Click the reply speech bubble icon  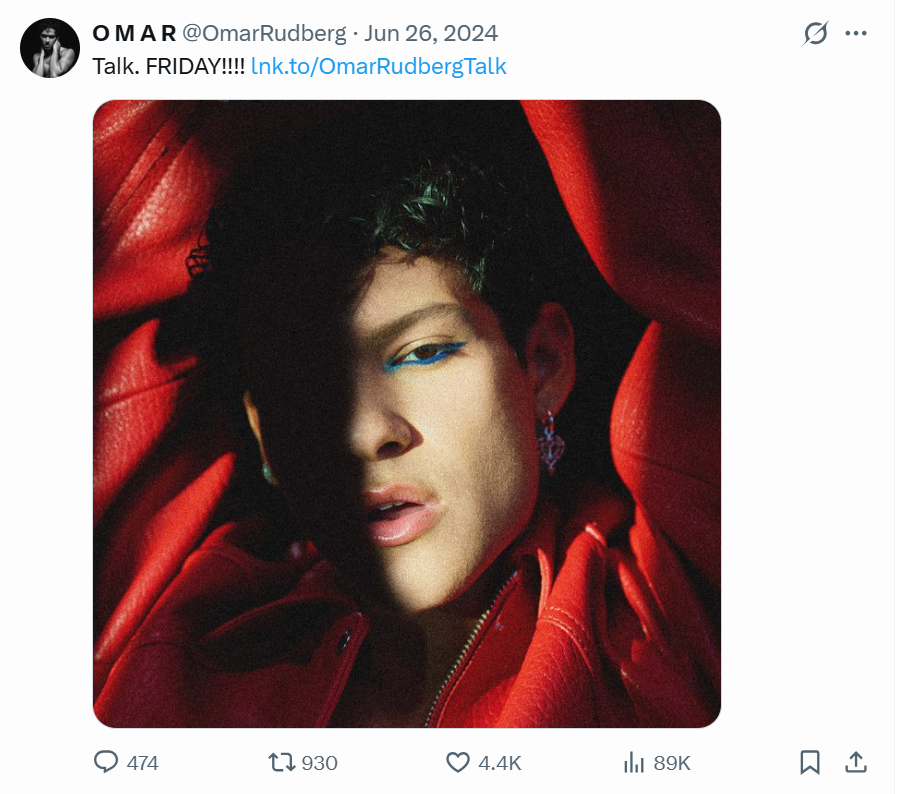pos(106,762)
